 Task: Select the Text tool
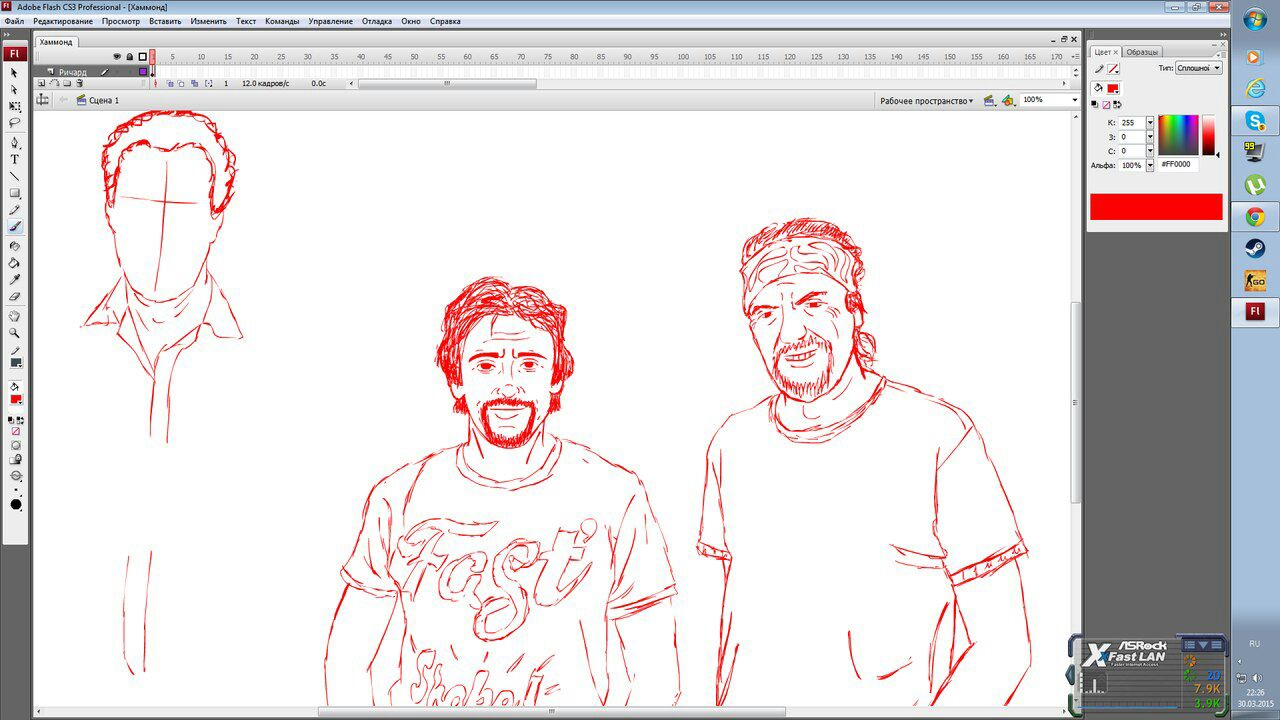pos(15,159)
